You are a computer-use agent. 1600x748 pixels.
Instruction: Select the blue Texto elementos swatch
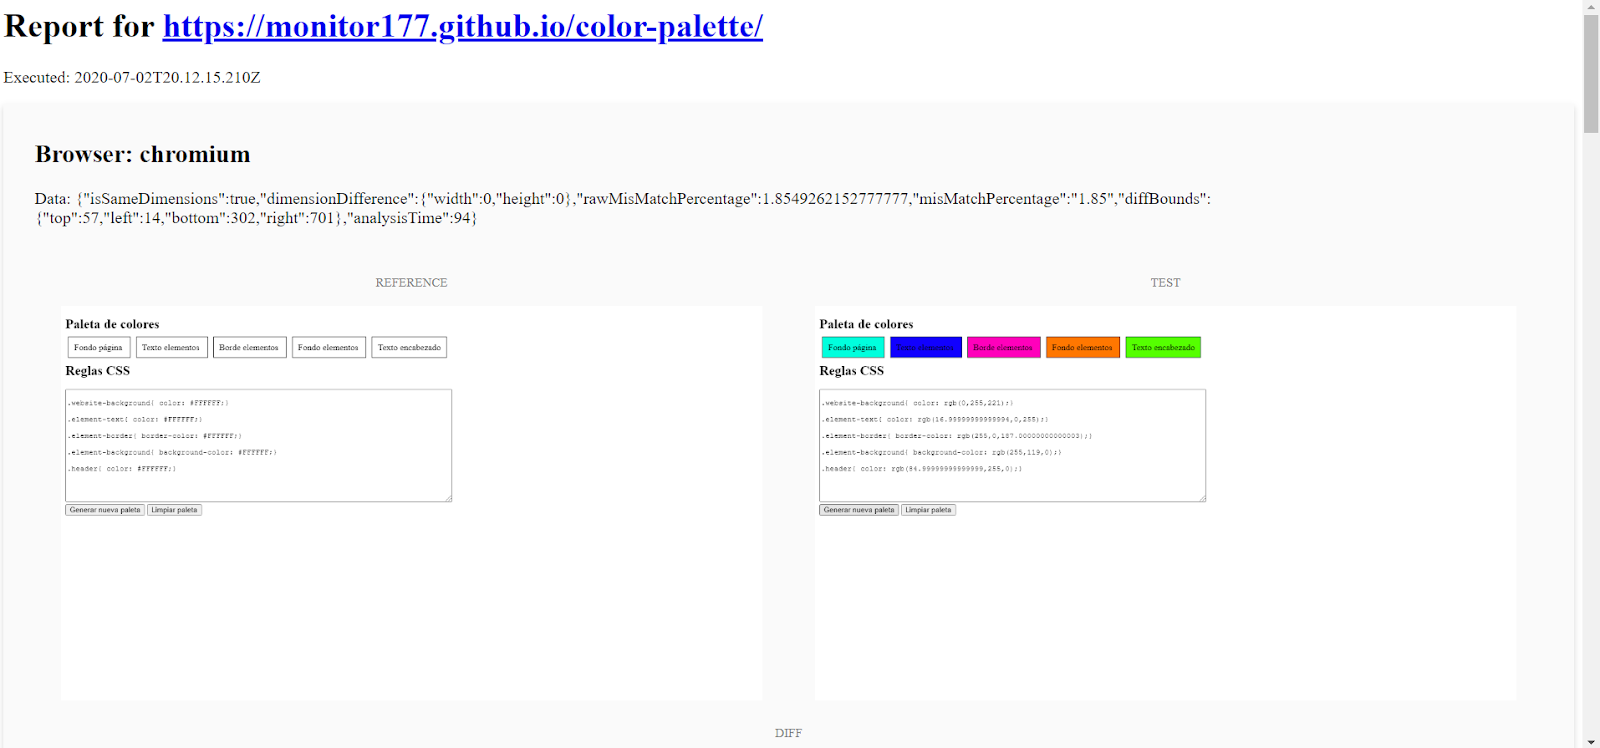pos(925,347)
